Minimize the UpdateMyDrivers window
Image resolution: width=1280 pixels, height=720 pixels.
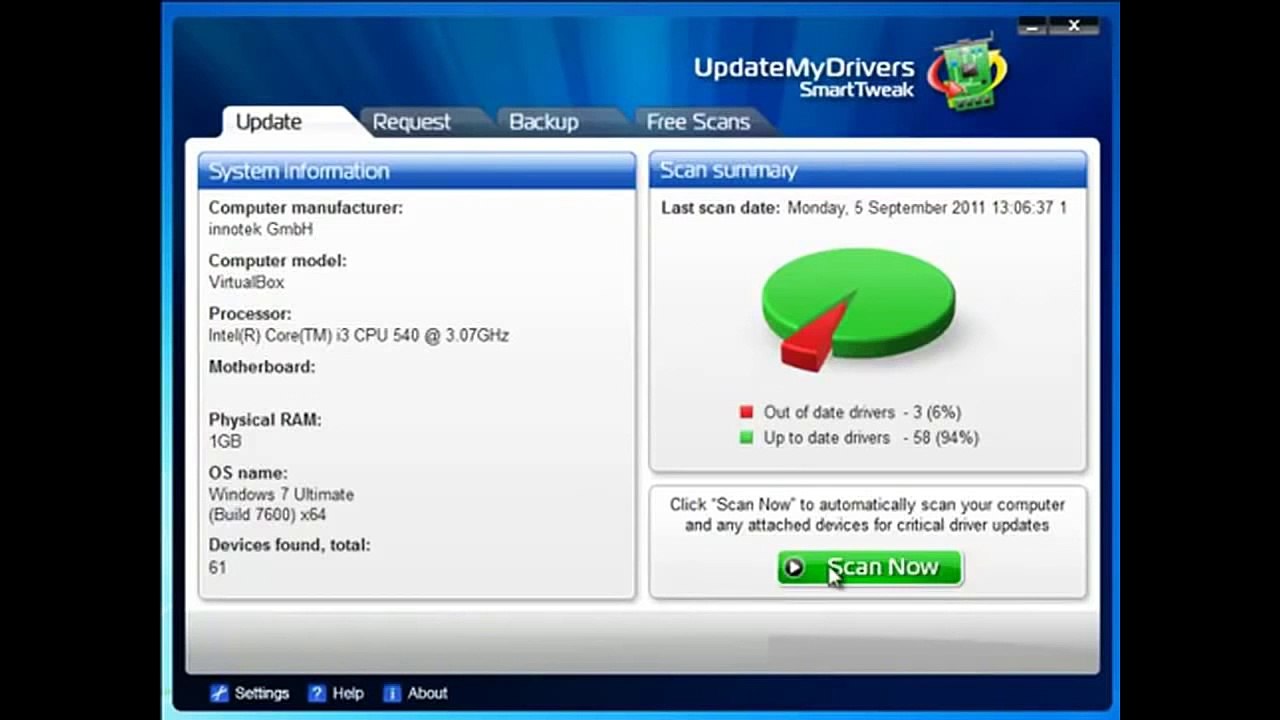click(1033, 25)
